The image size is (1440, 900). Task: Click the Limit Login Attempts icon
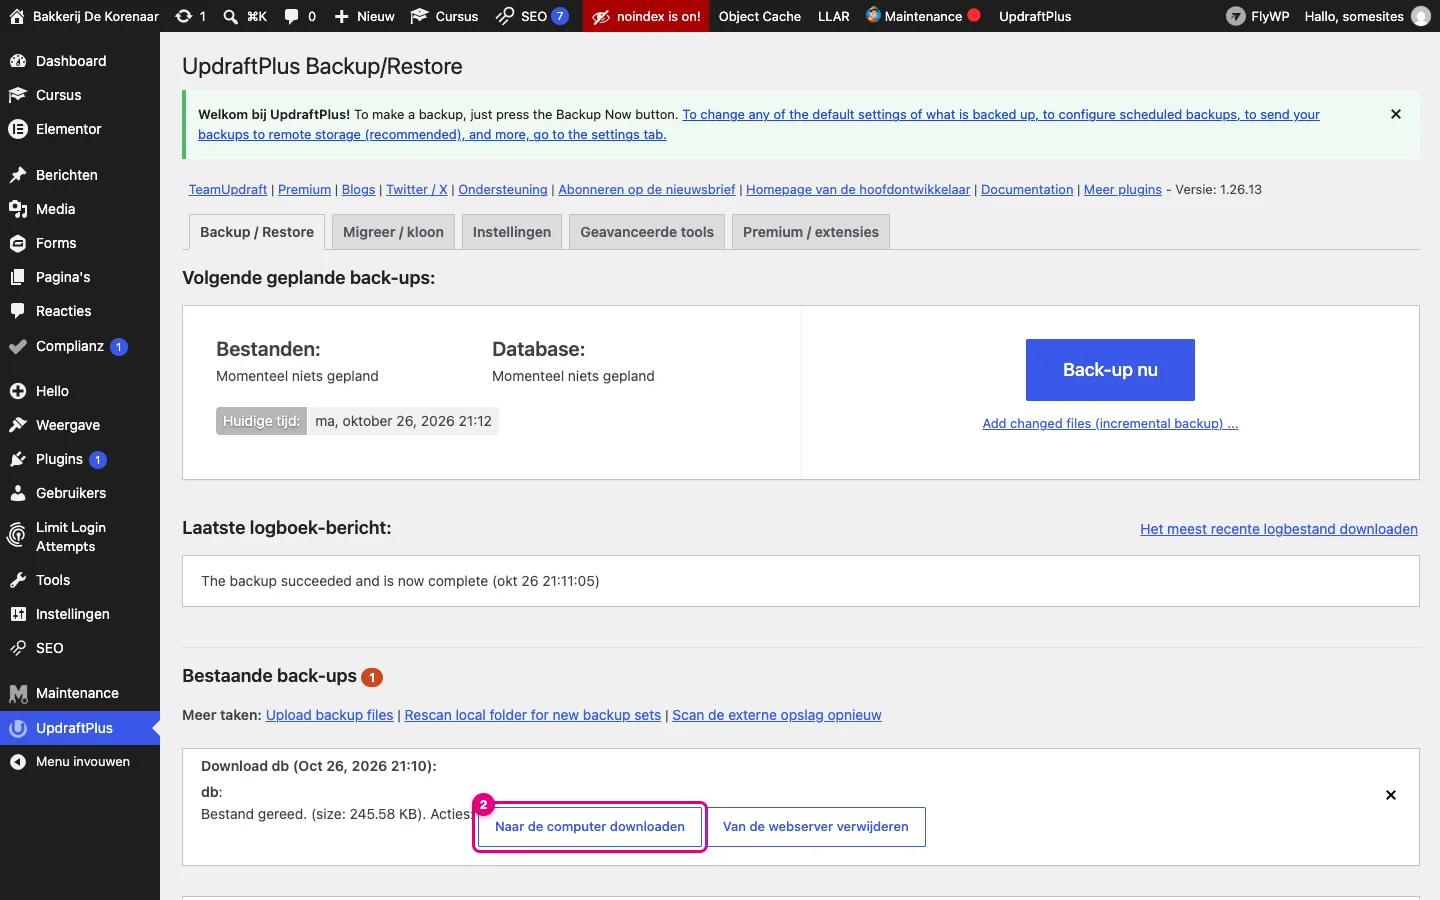(17, 536)
